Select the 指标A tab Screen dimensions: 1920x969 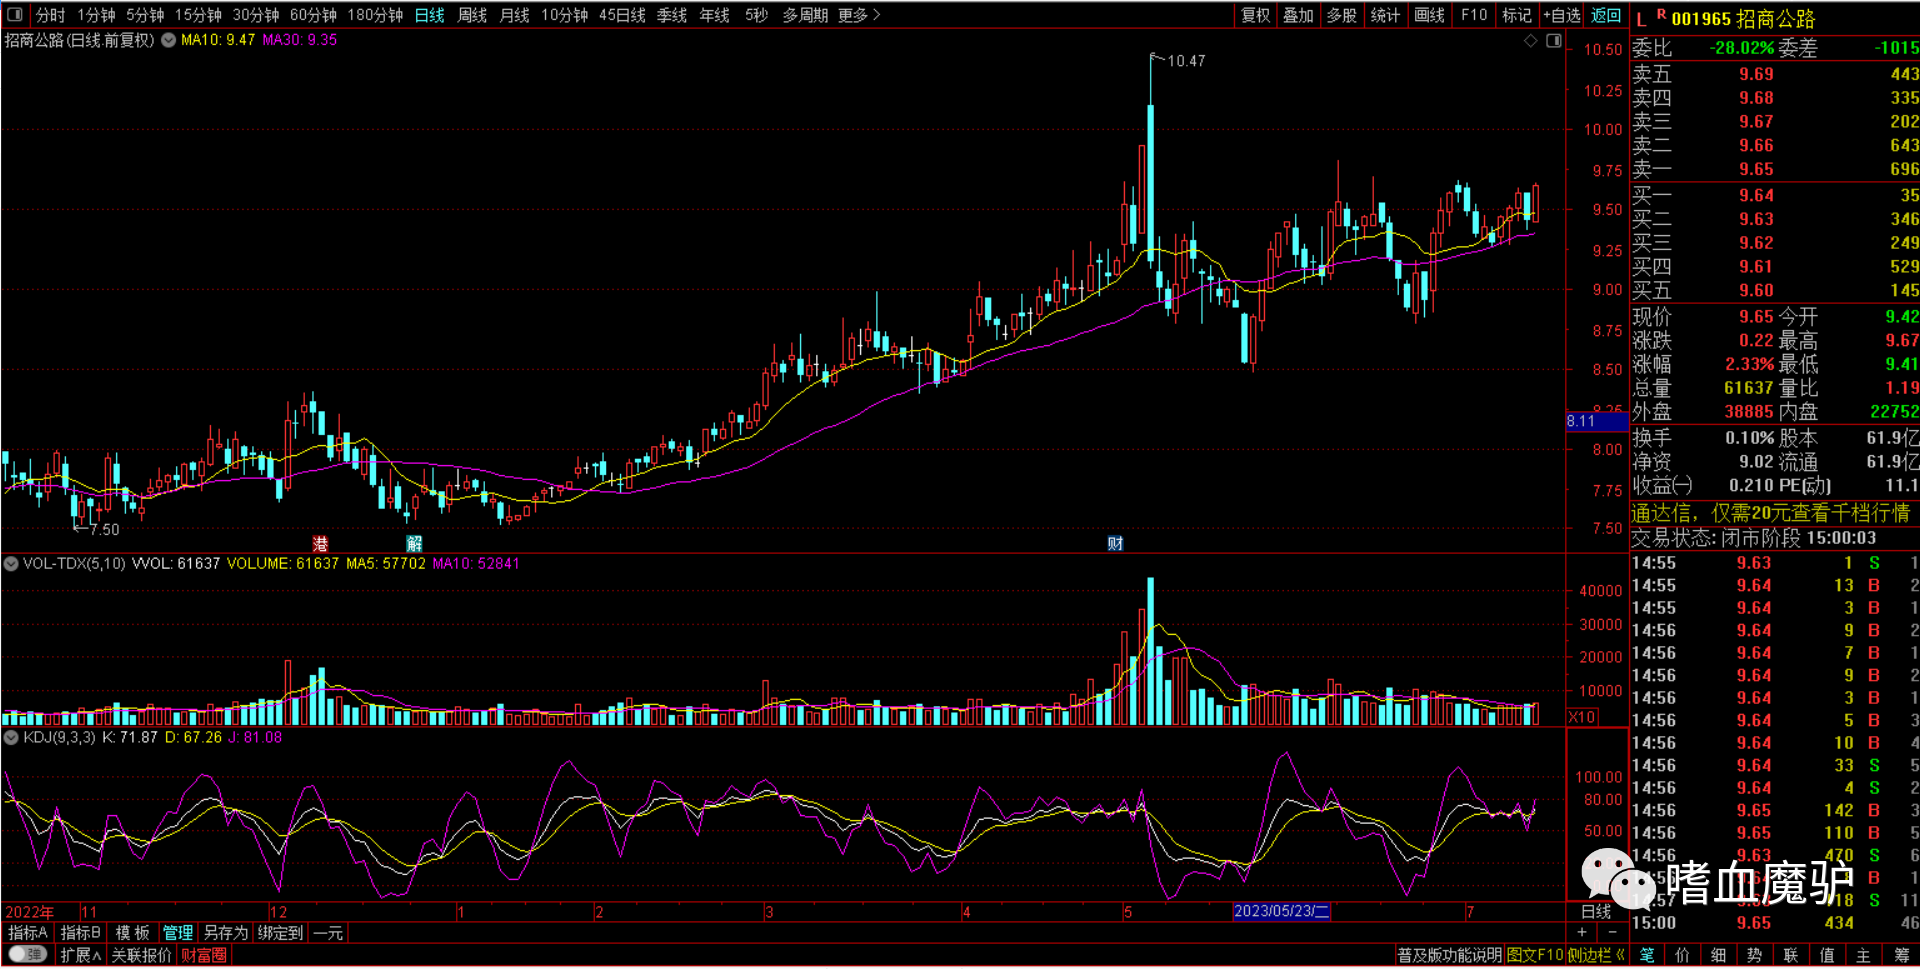pos(28,932)
